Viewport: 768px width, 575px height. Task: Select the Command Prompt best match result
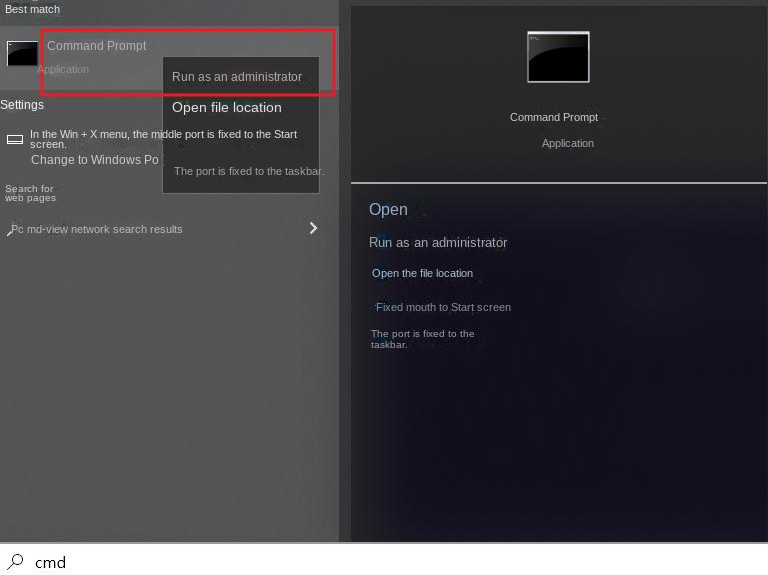(x=169, y=58)
